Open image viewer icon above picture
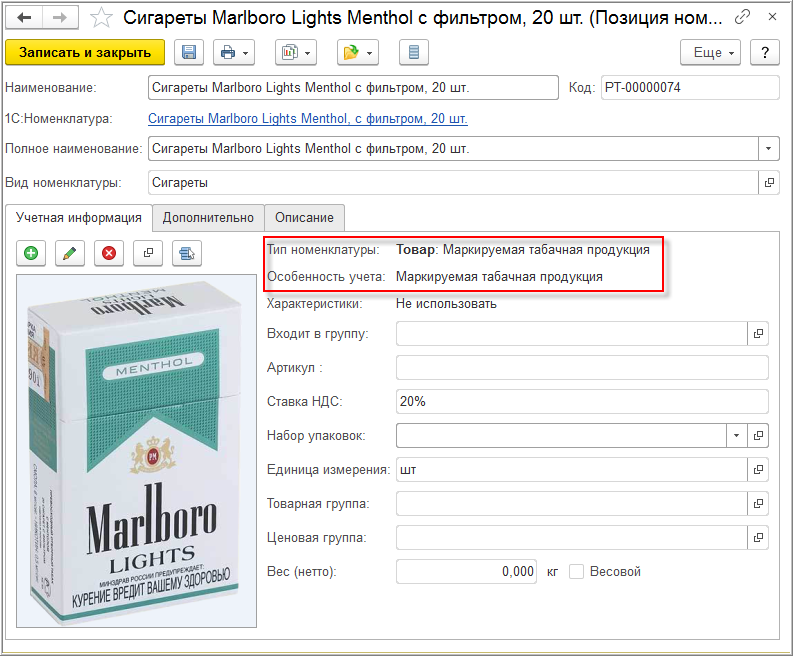Screen dimensions: 793x656 [x=148, y=253]
